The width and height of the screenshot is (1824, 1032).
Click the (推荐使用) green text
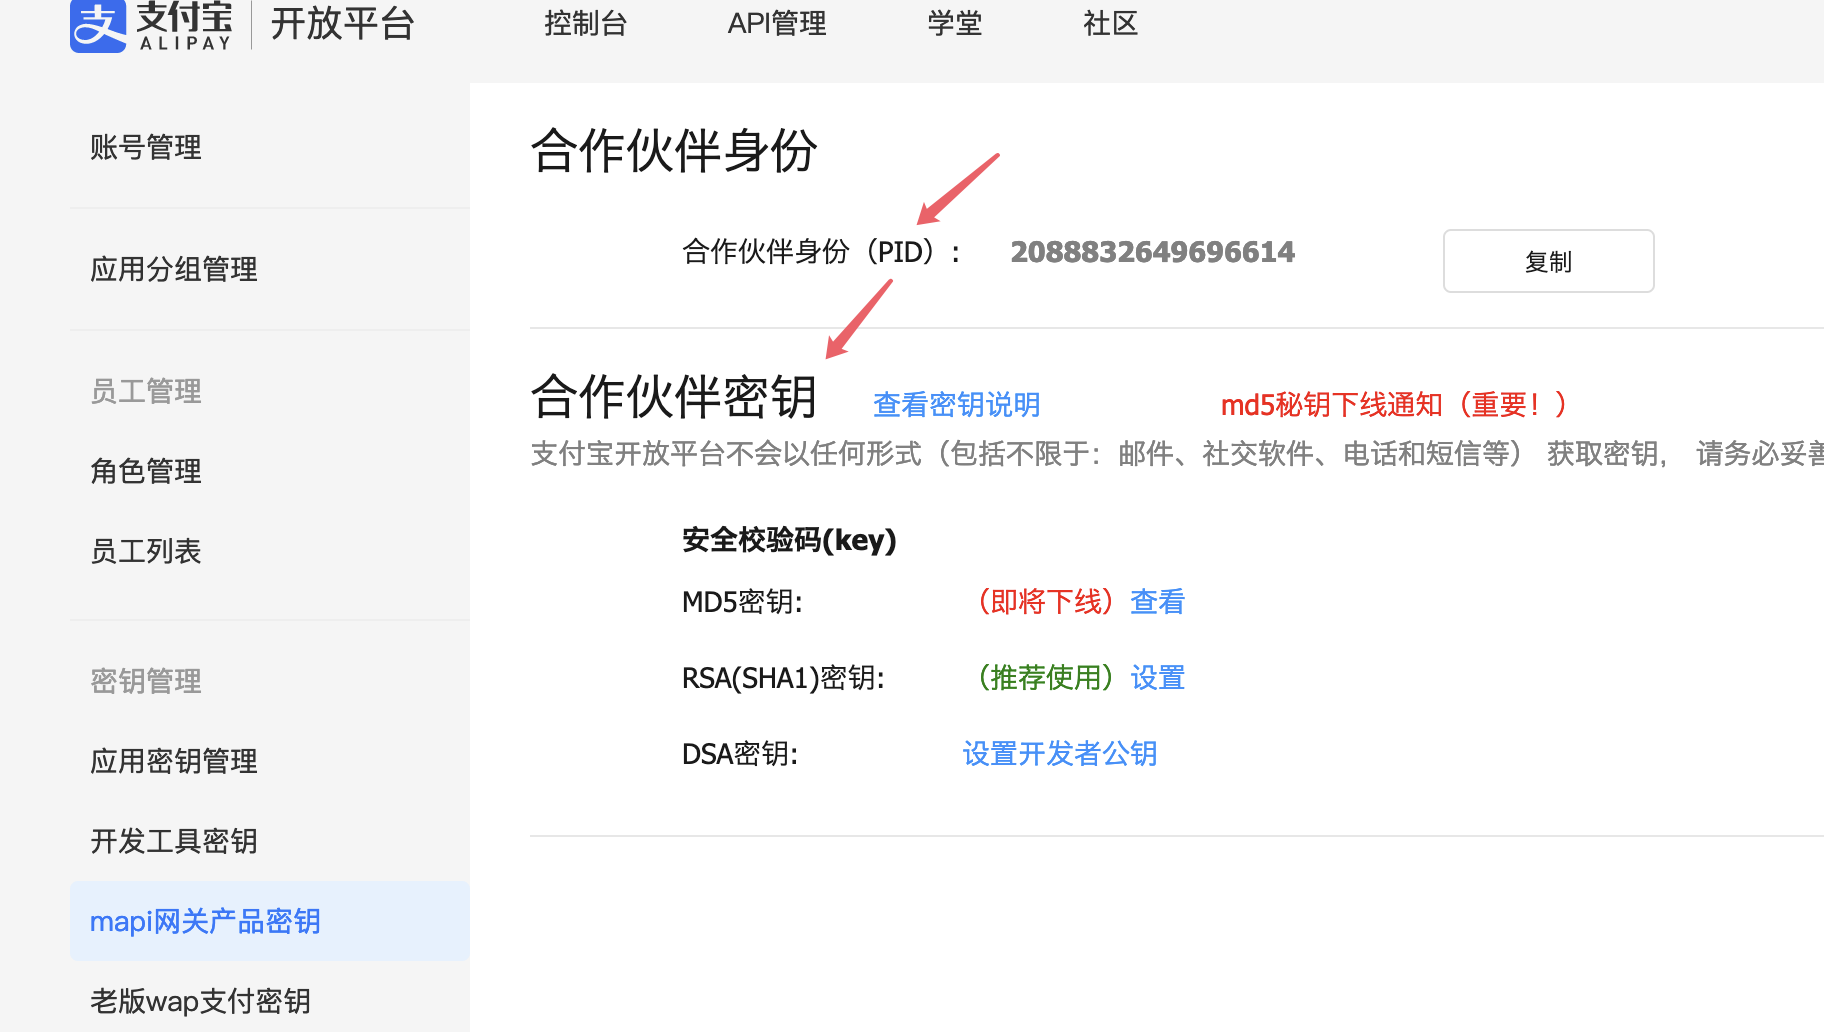click(1046, 677)
